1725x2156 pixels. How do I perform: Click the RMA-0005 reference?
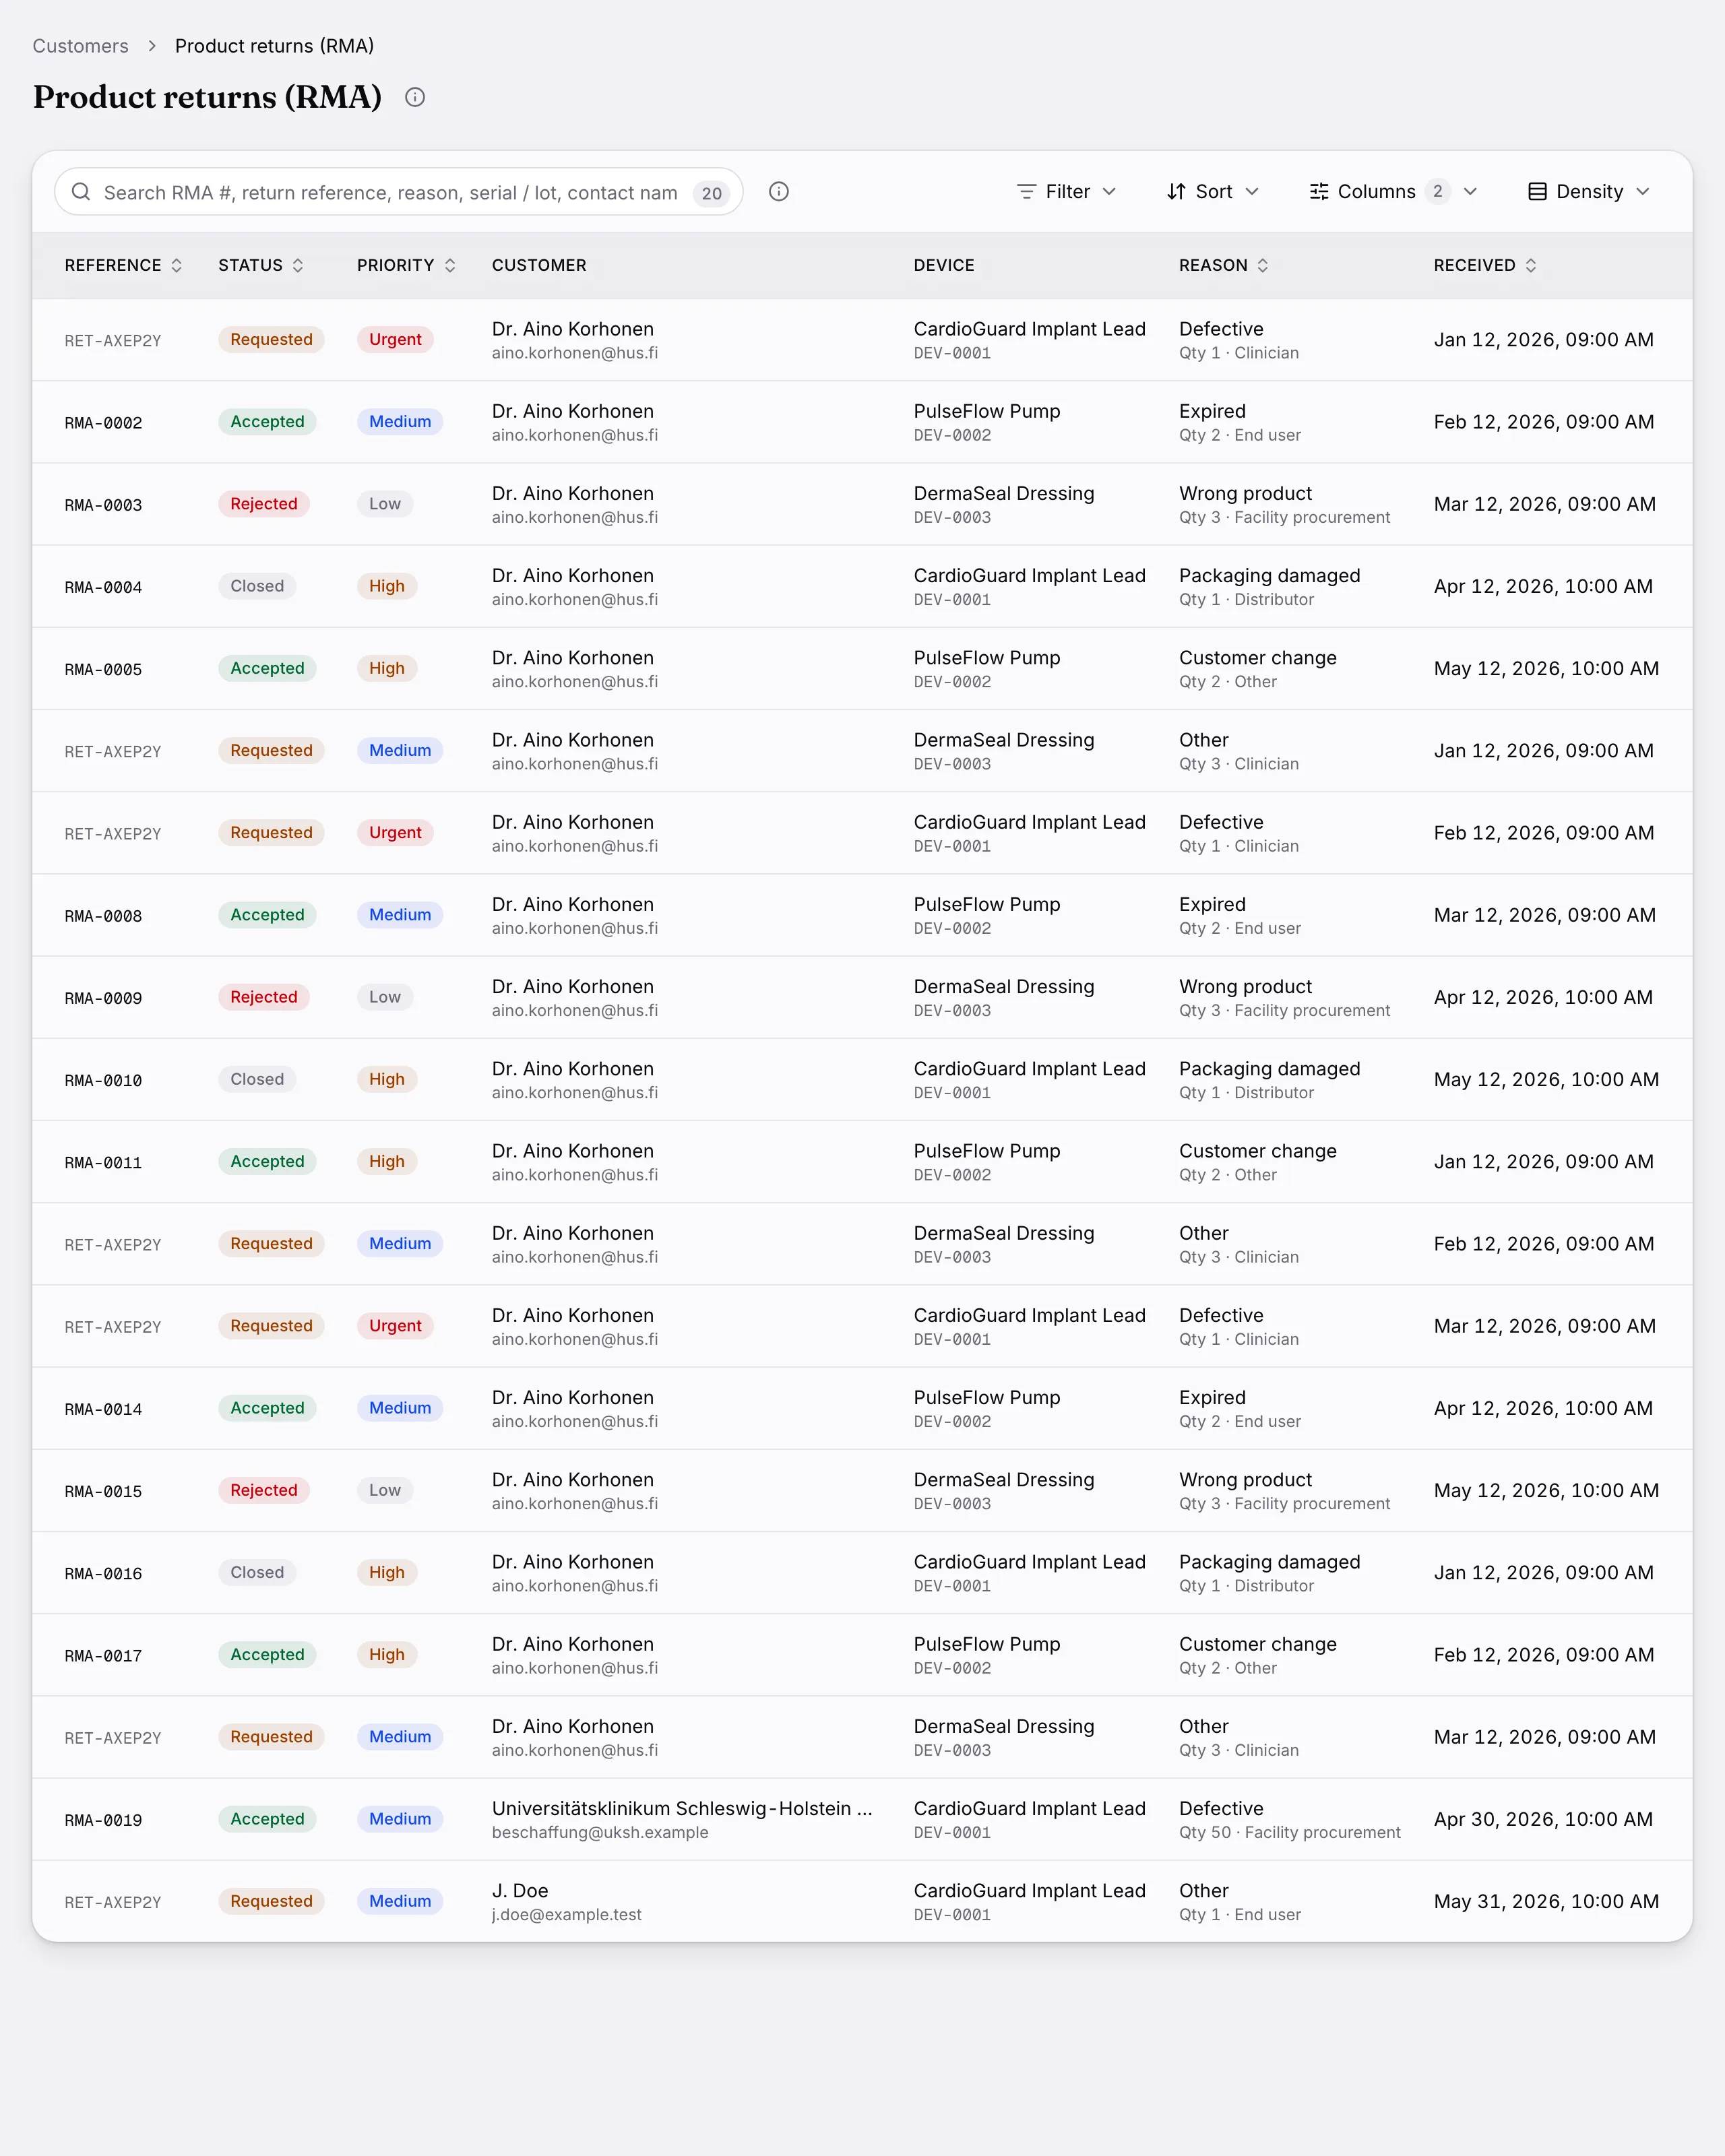(x=103, y=670)
